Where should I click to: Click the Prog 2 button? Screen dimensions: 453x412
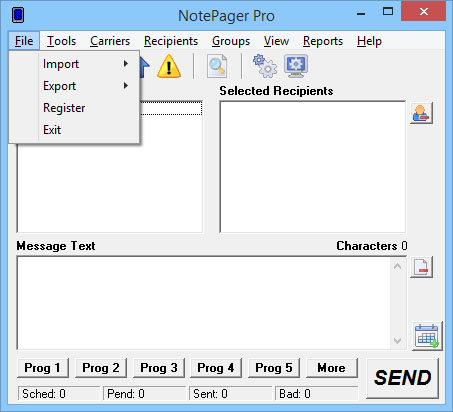(101, 368)
